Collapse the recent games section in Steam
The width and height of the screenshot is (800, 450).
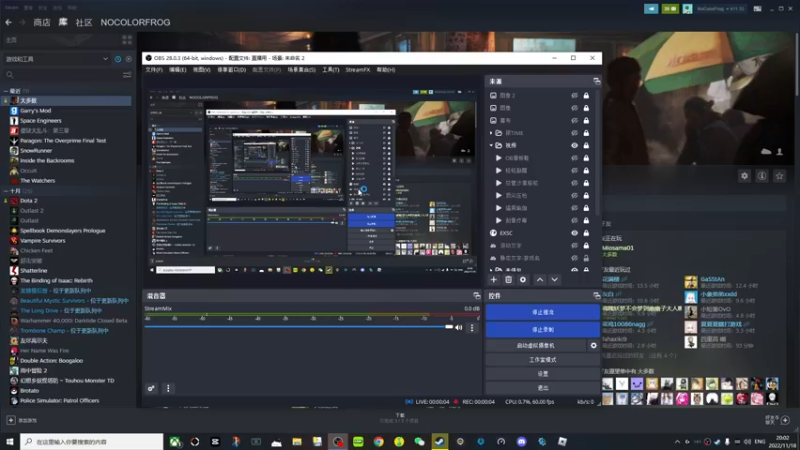pyautogui.click(x=6, y=91)
